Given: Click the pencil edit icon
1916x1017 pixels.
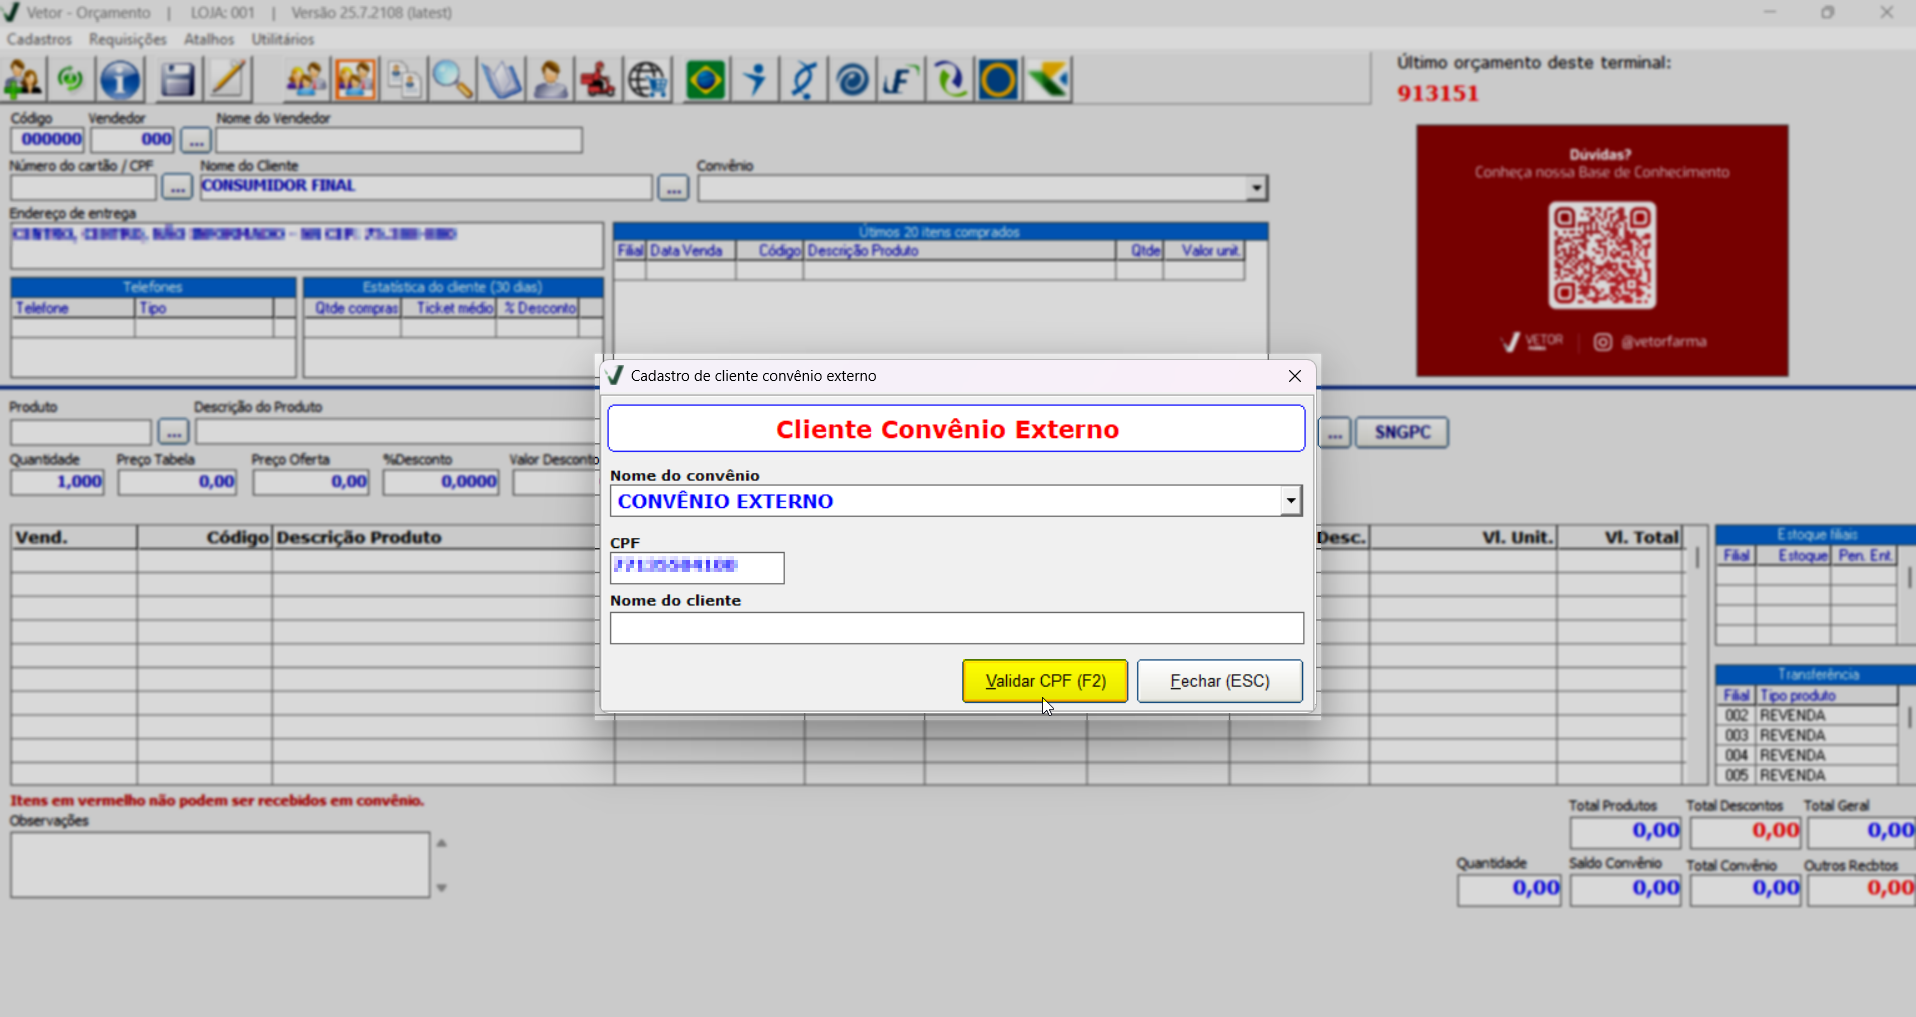Looking at the screenshot, I should pyautogui.click(x=228, y=80).
